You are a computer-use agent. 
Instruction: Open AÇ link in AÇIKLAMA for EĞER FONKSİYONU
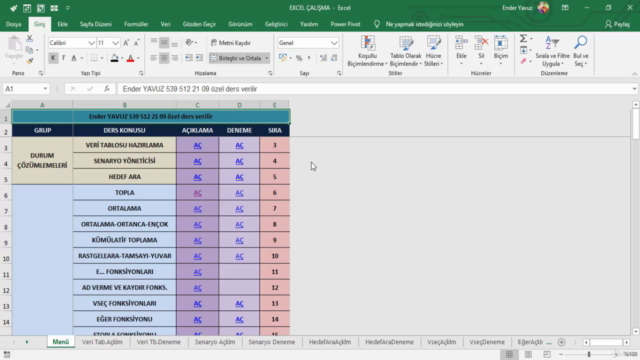pos(198,320)
